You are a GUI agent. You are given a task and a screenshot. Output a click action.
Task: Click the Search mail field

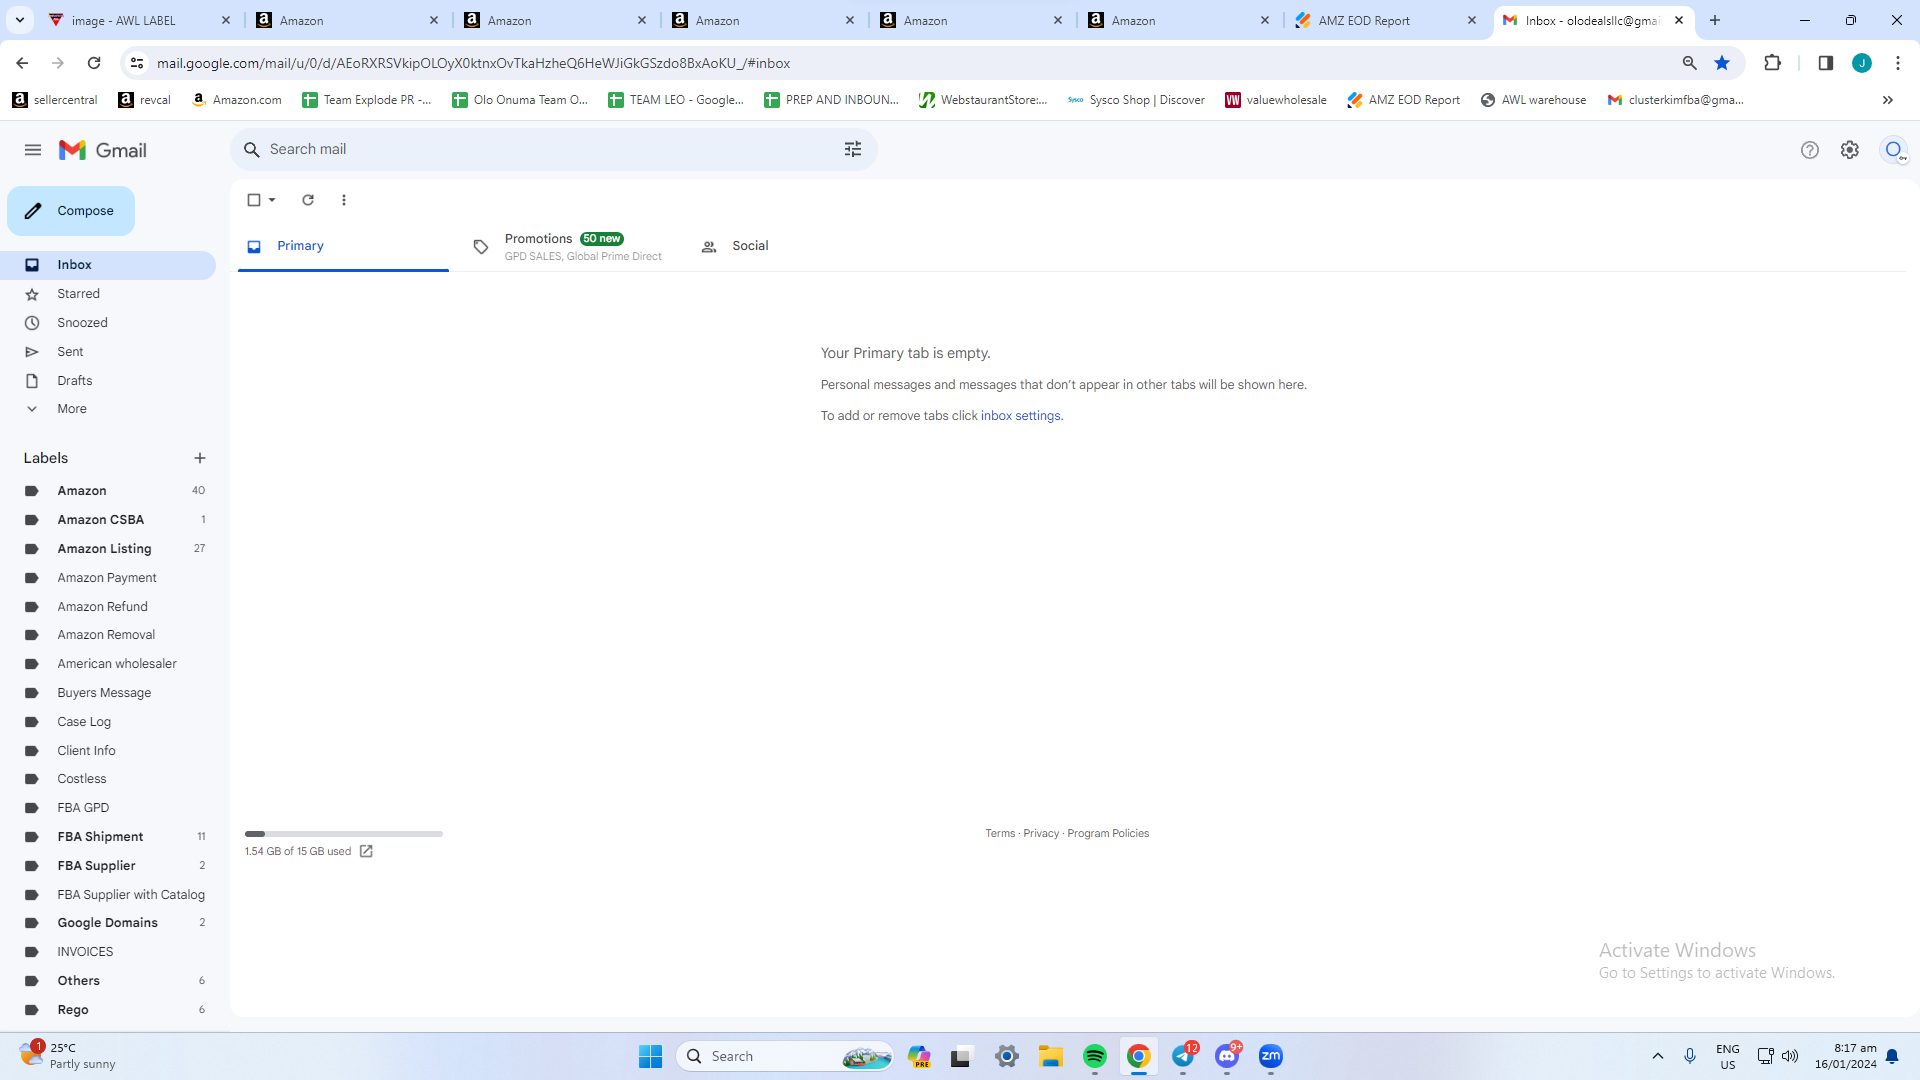[553, 149]
